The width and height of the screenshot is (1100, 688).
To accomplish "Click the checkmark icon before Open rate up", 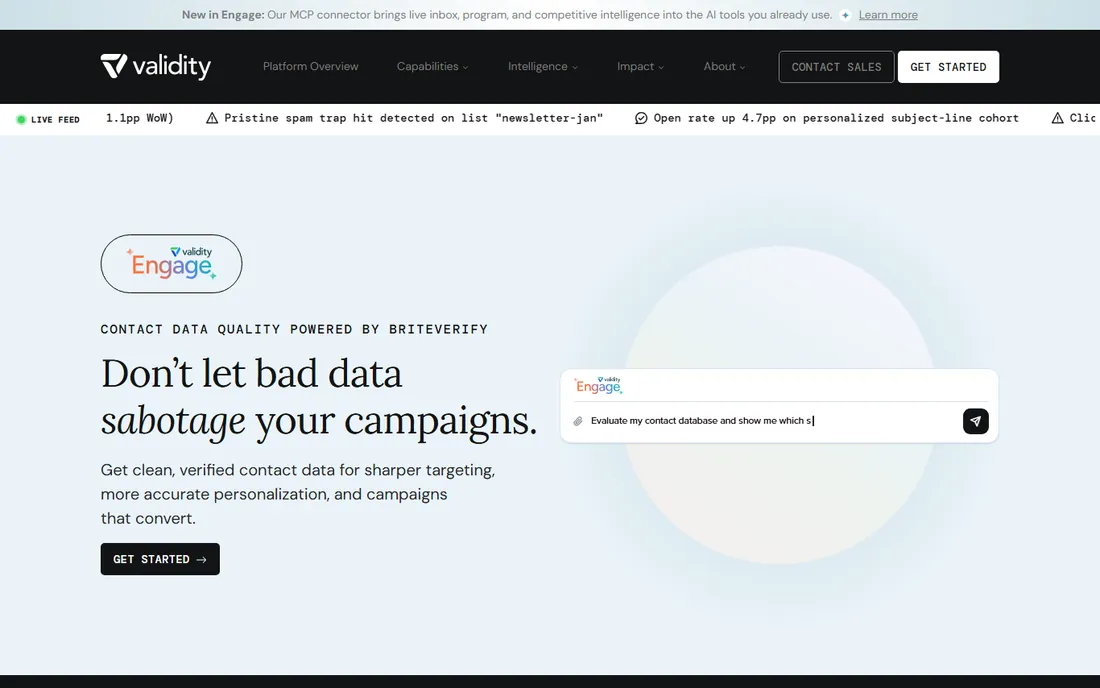I will coord(641,119).
